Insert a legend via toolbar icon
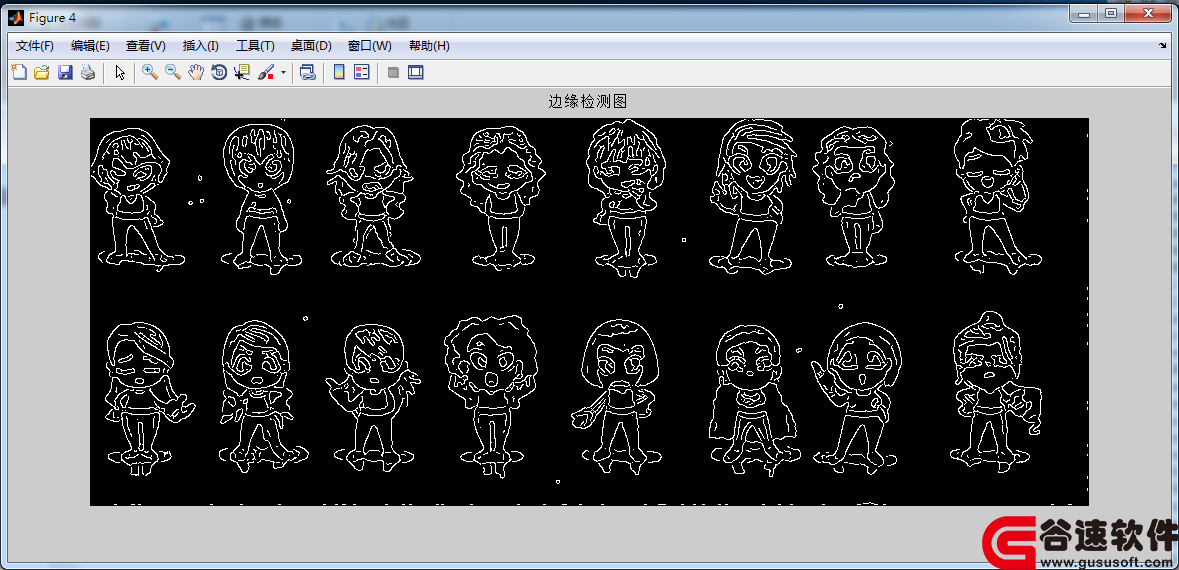Screen dimensions: 1179x570 [362, 72]
